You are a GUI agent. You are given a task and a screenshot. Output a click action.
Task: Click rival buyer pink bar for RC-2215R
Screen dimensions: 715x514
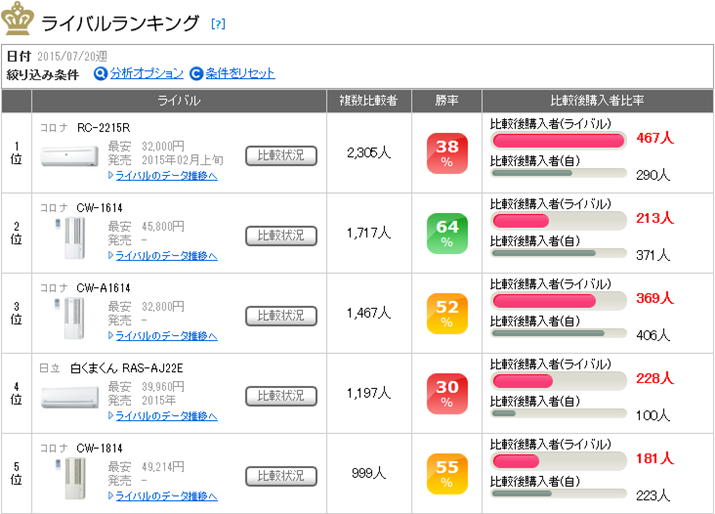558,140
